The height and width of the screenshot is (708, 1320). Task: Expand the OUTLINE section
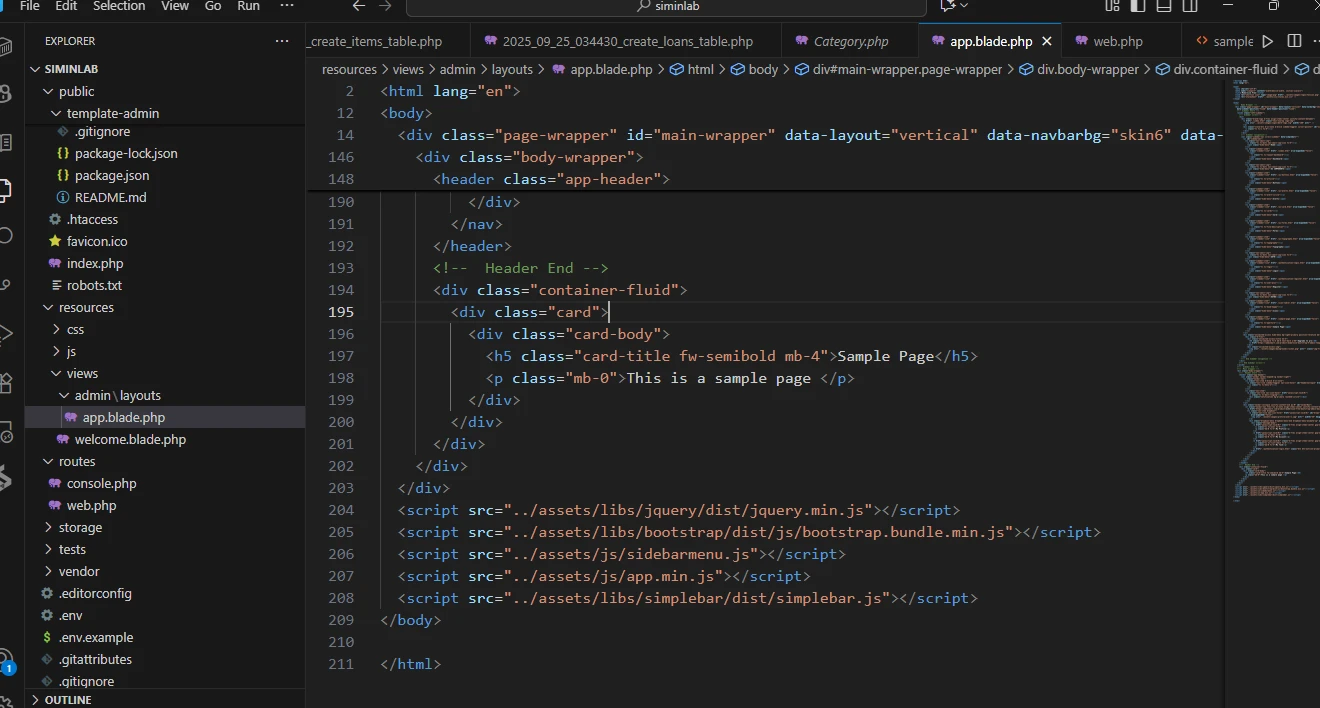tap(68, 700)
